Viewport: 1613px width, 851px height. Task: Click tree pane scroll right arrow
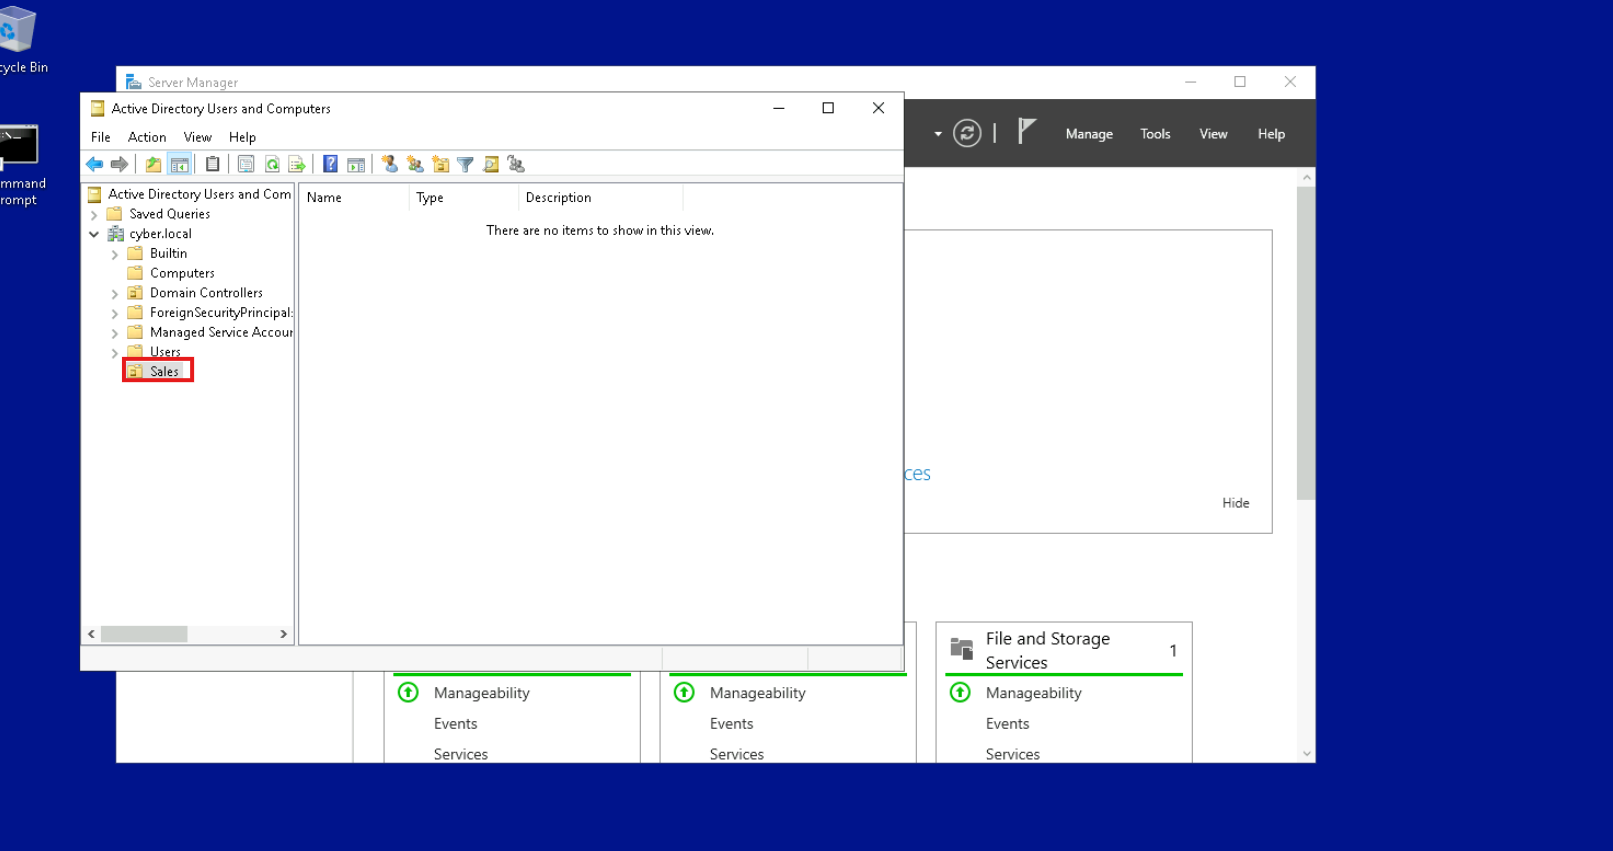[x=283, y=634]
